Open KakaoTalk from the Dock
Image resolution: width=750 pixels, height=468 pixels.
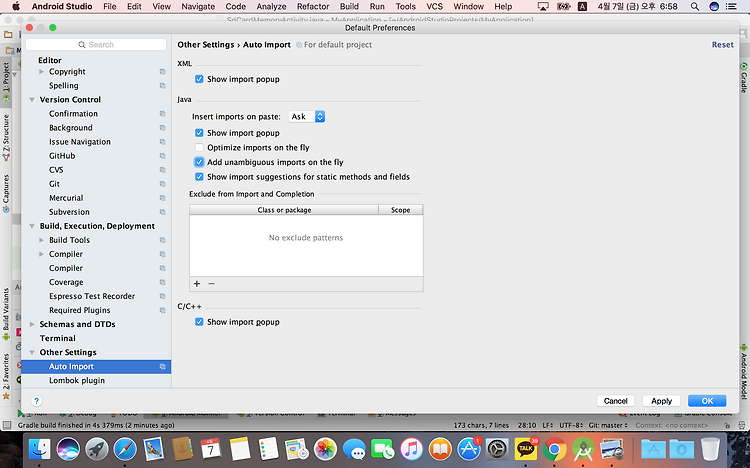tap(526, 449)
